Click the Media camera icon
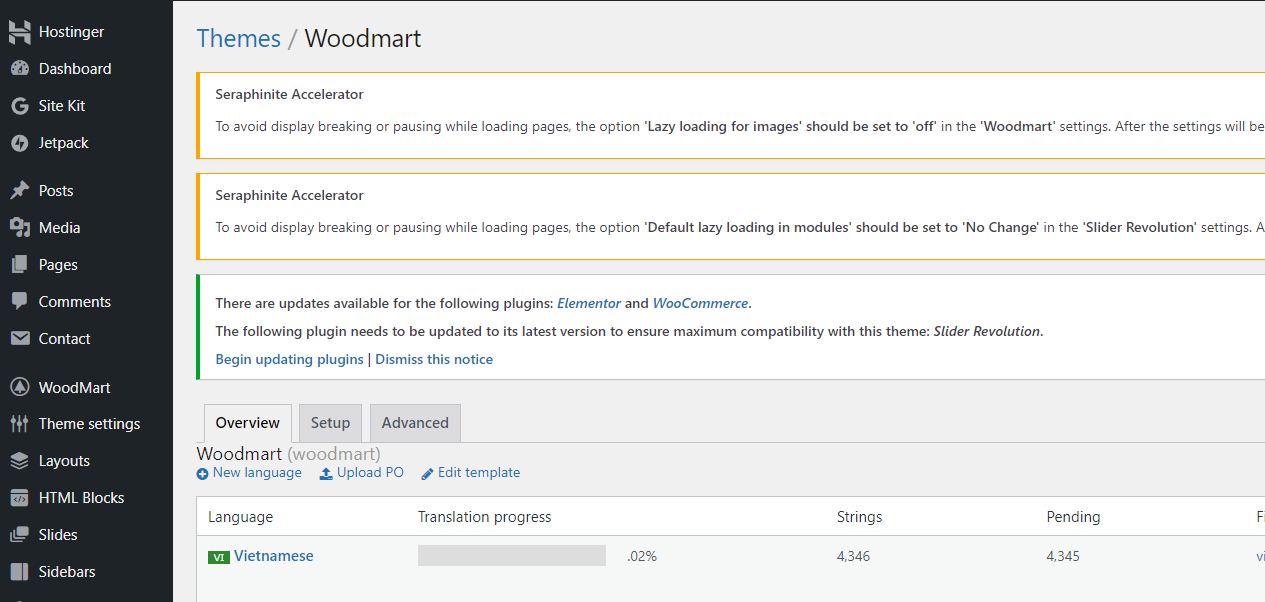Screen dimensions: 1265x602 19,227
